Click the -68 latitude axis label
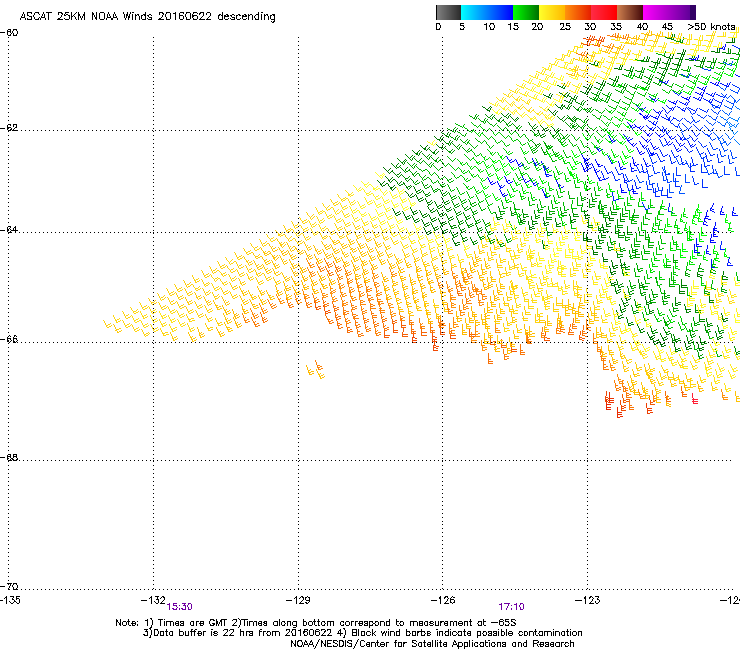Viewport: 740px width, 650px height. point(9,457)
